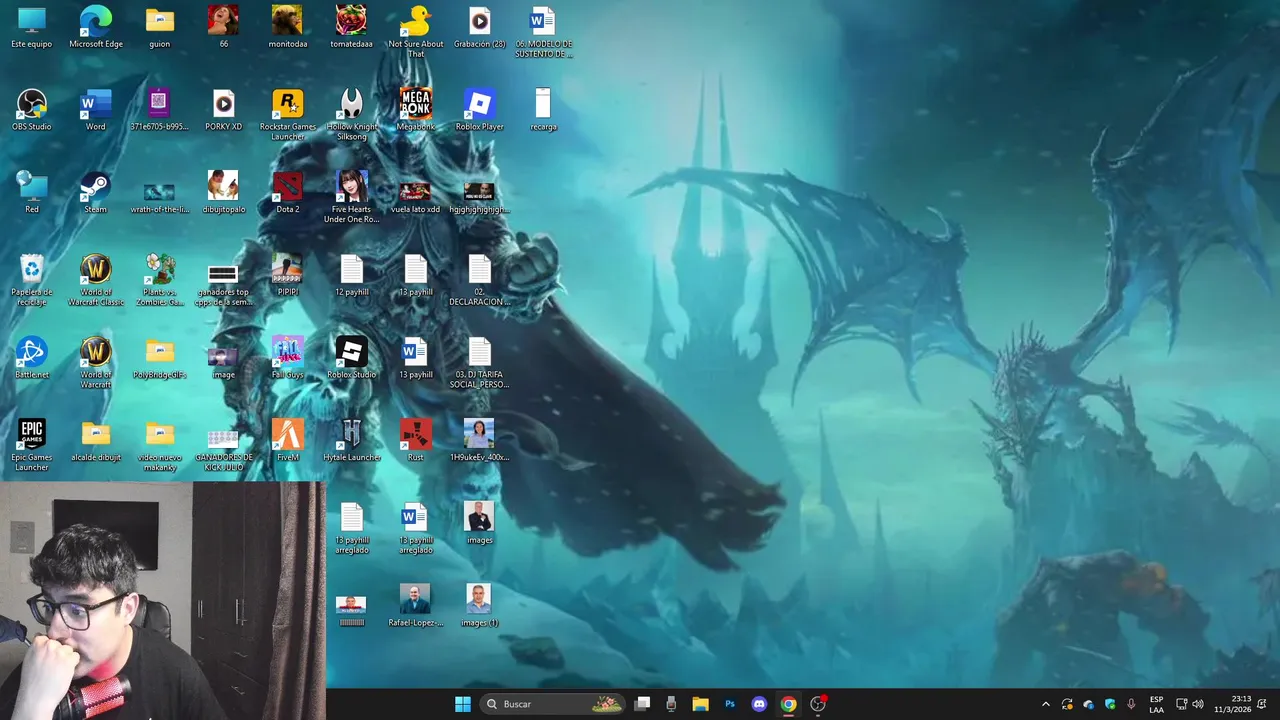Show hidden system tray icons
This screenshot has width=1280, height=720.
[x=1046, y=704]
